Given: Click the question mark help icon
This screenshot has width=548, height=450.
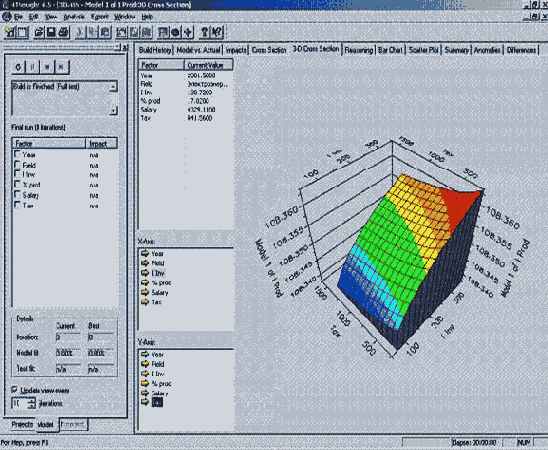Looking at the screenshot, I should [x=205, y=32].
